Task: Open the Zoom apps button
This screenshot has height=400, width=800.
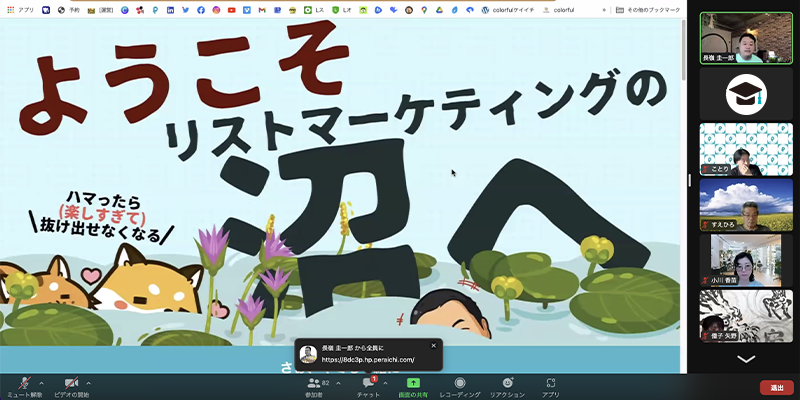Action: [550, 384]
